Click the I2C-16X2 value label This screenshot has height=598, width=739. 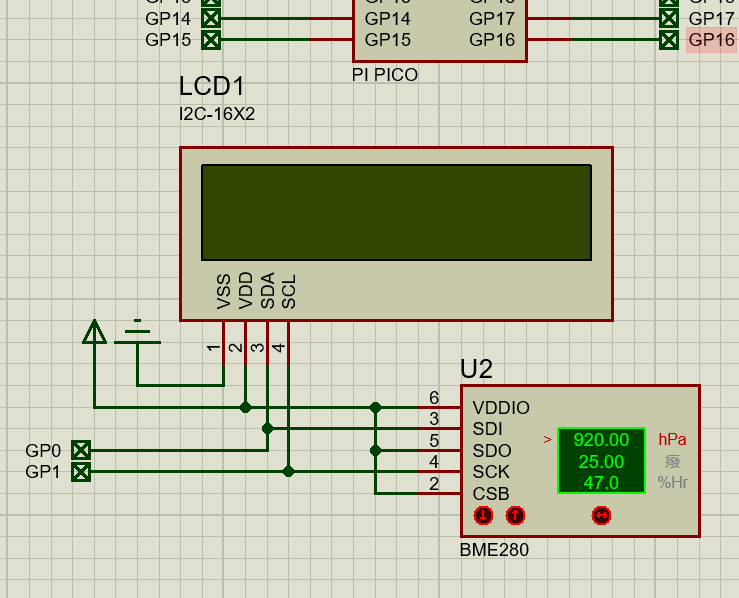click(217, 114)
